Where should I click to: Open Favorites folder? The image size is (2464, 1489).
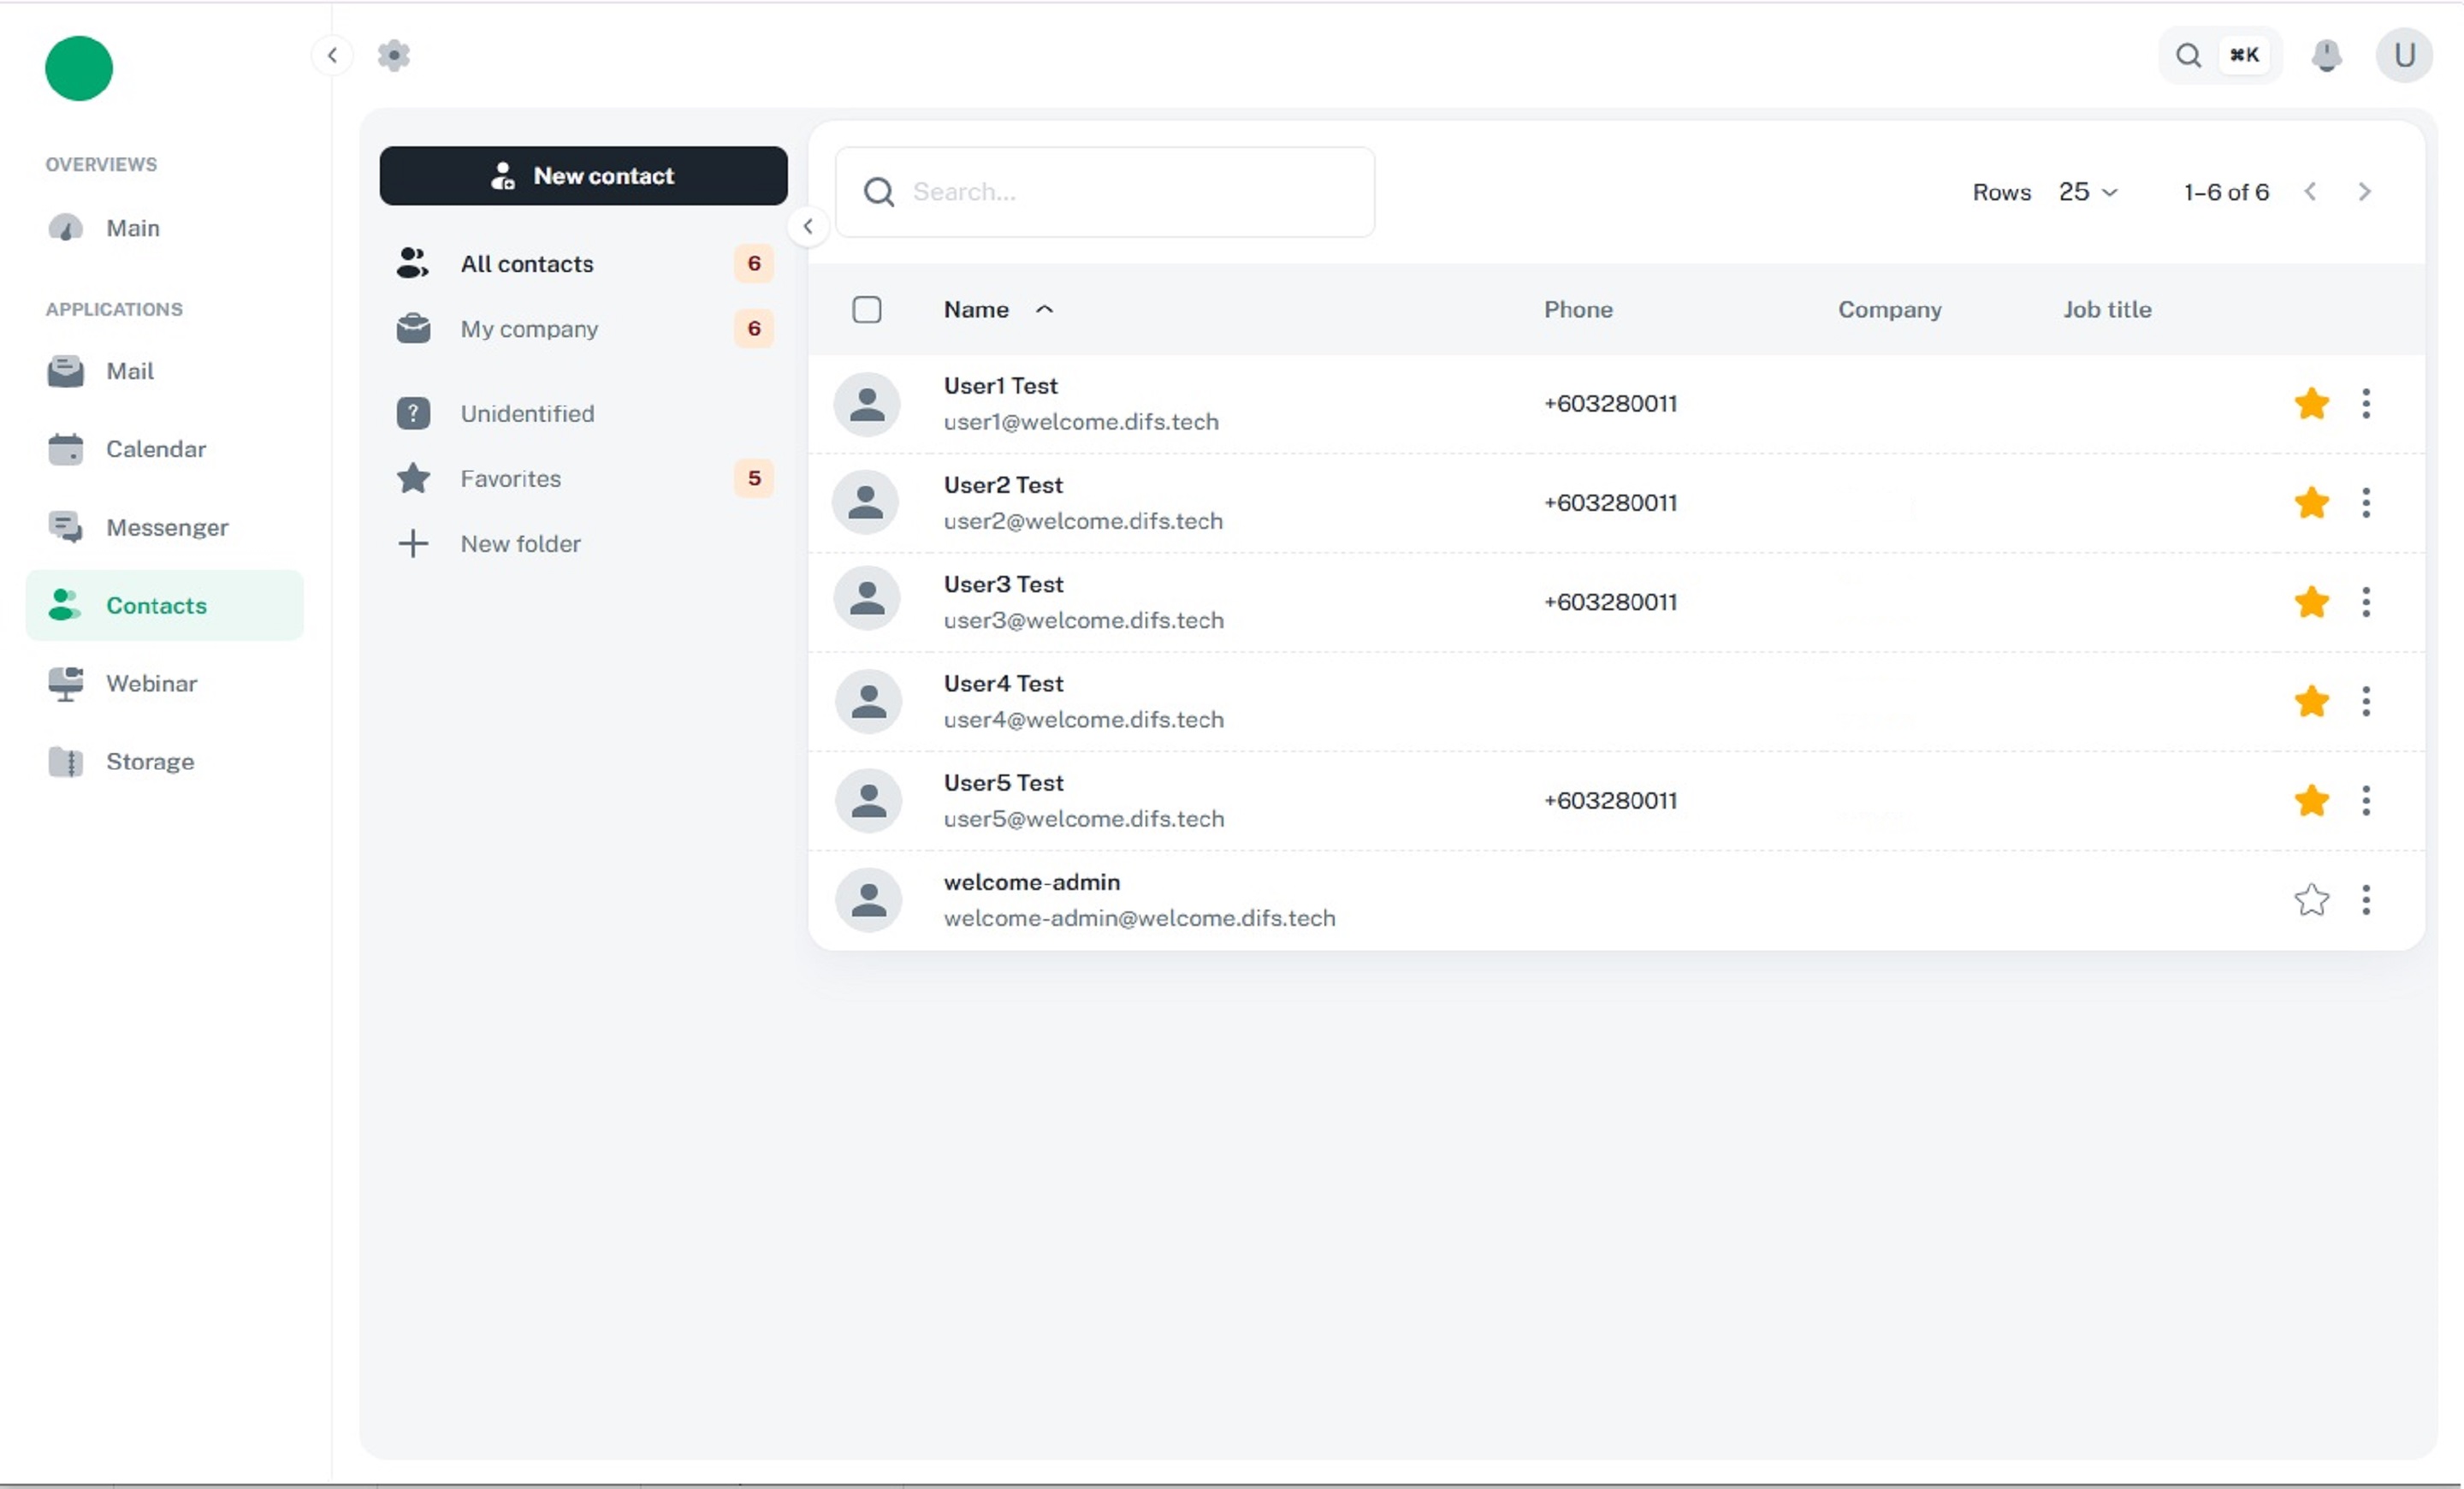tap(583, 478)
